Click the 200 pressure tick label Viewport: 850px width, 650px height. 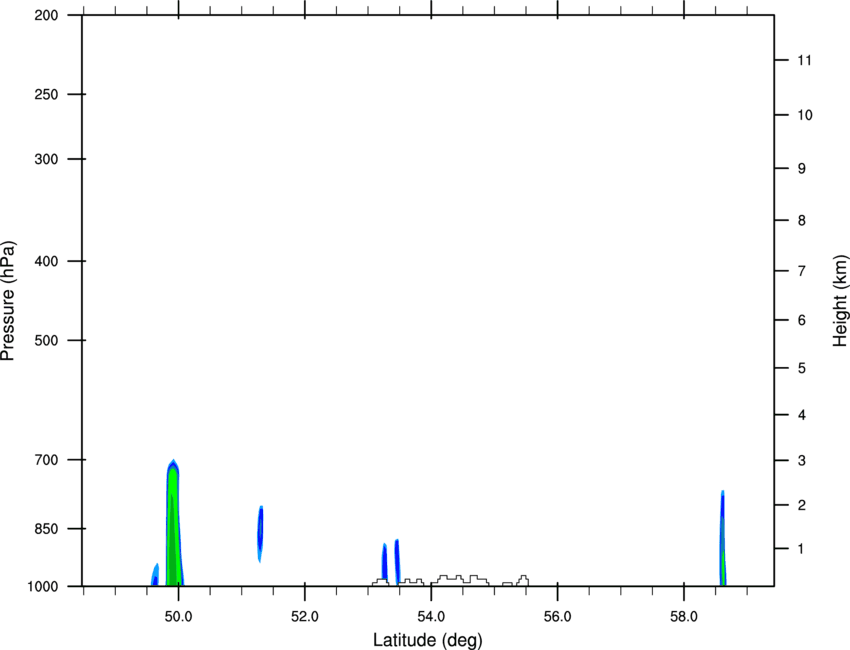[x=47, y=15]
